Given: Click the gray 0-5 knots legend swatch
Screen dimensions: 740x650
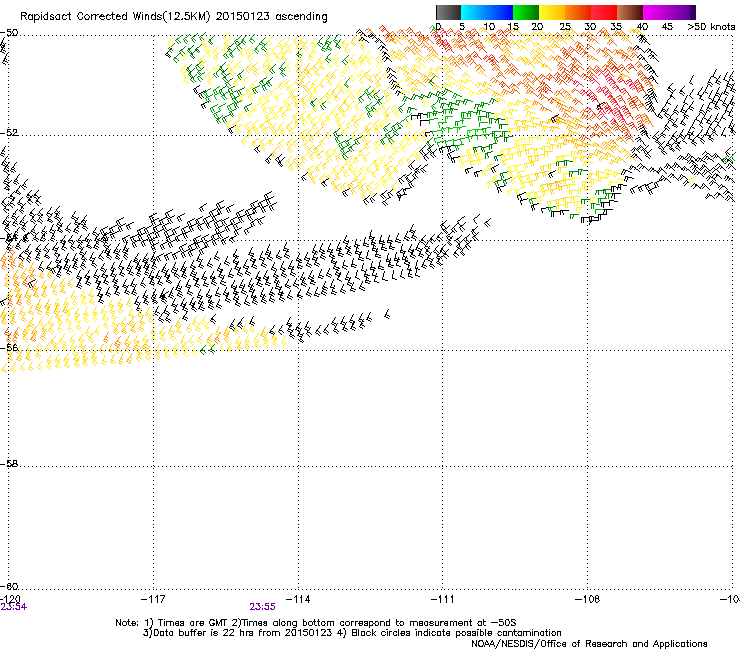Looking at the screenshot, I should click(448, 12).
